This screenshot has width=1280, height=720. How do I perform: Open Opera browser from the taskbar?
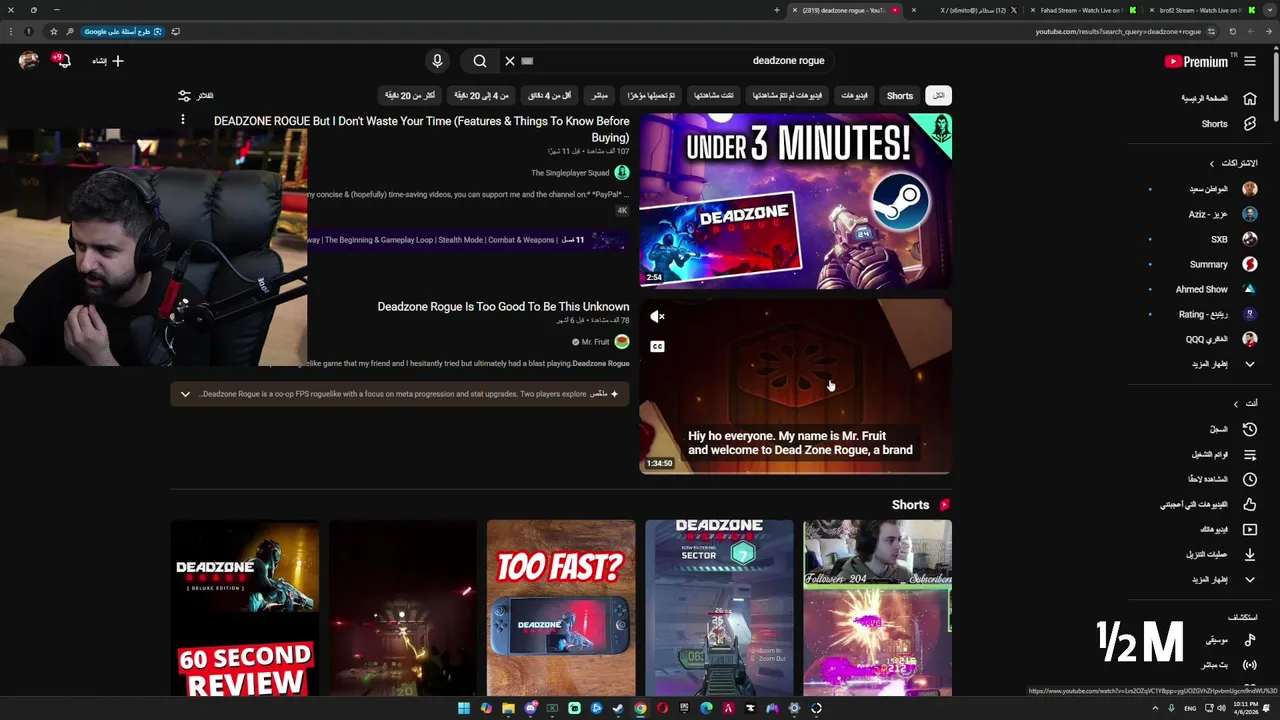[662, 709]
